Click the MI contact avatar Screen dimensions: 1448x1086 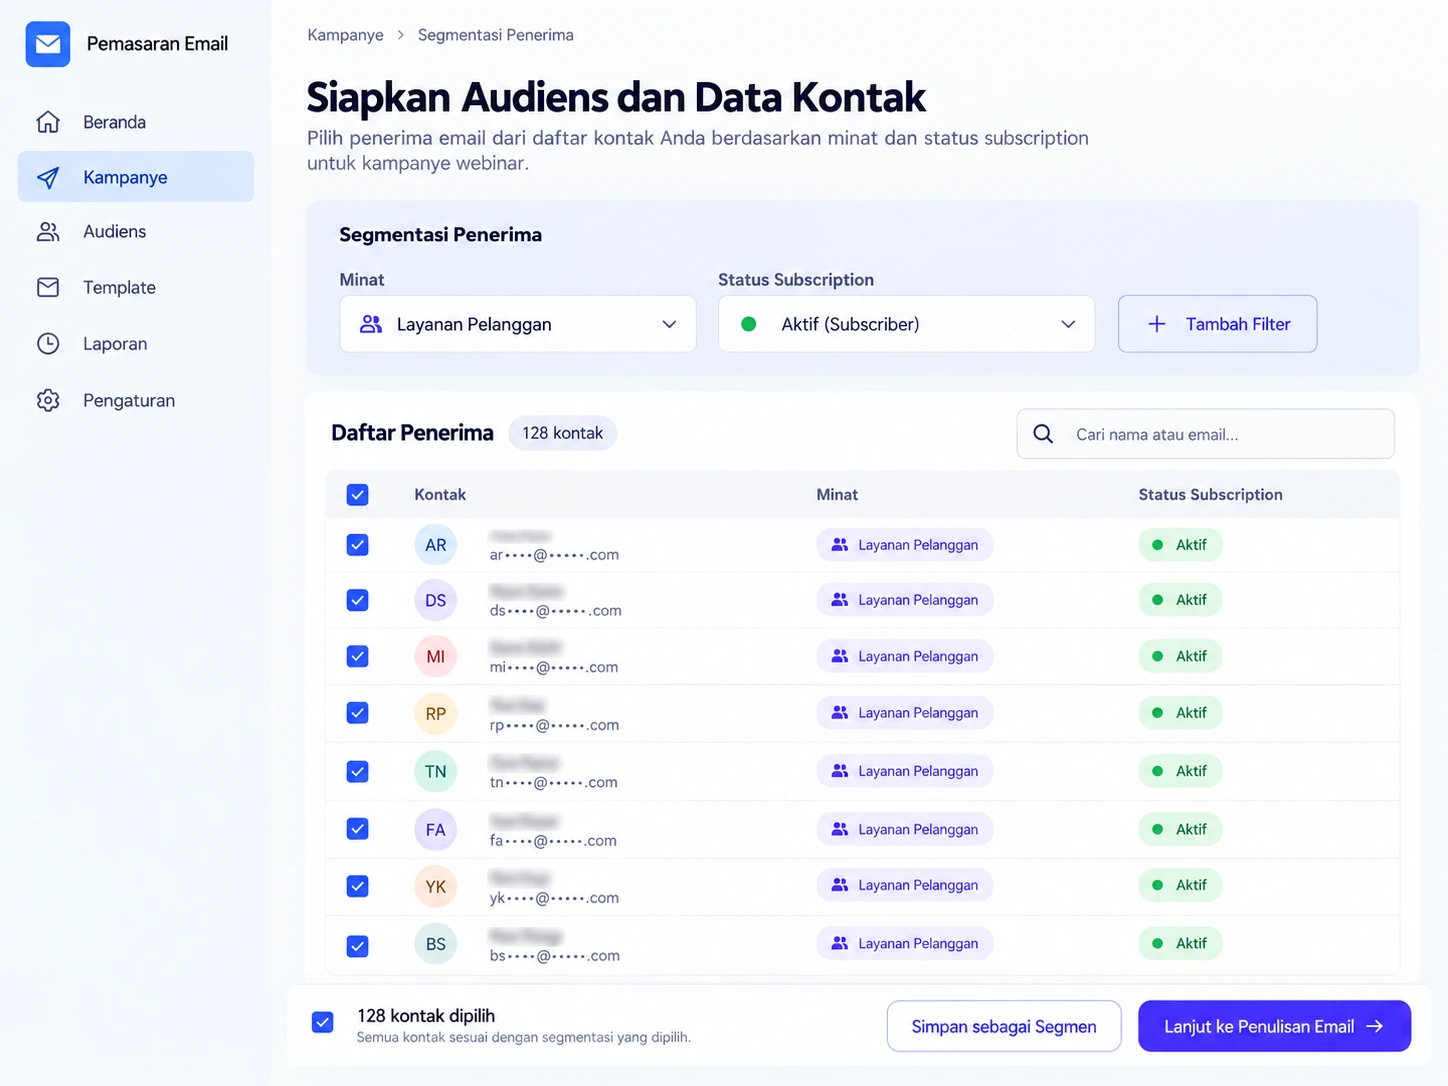coord(436,657)
